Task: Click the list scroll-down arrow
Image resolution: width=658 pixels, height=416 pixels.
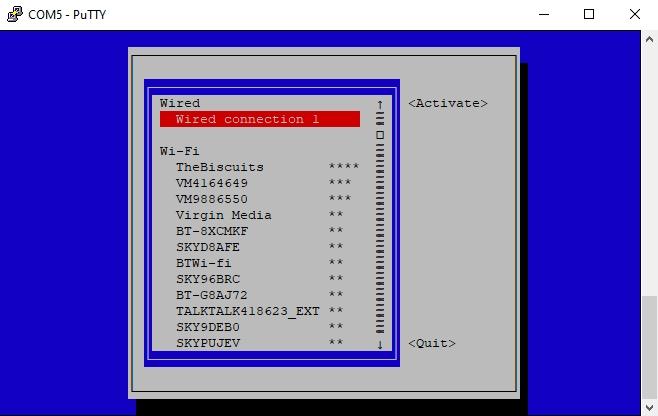Action: click(380, 344)
